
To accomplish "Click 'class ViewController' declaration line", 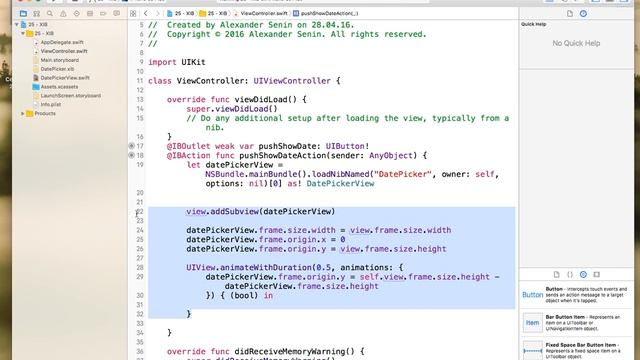I will point(244,81).
